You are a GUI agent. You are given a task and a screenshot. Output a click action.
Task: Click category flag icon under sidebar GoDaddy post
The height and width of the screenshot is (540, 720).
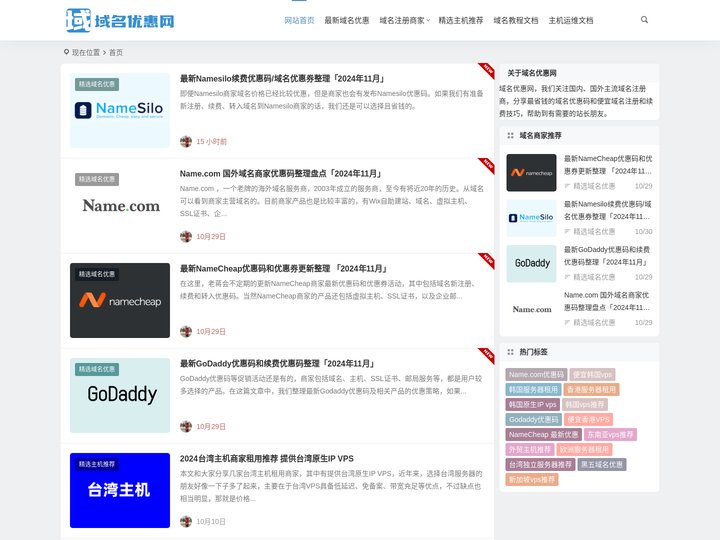pos(567,277)
